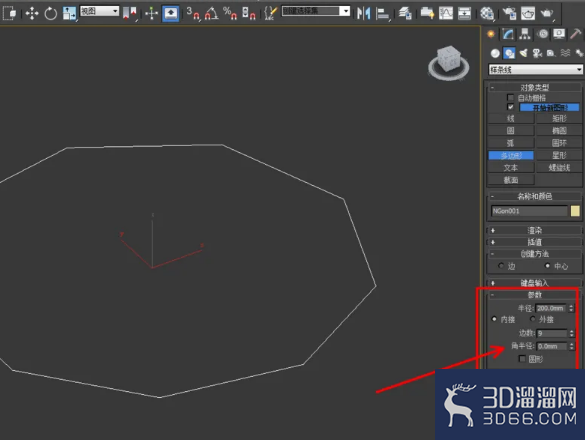This screenshot has height=440, width=585.
Task: Open the object color swatch
Action: pyautogui.click(x=575, y=211)
